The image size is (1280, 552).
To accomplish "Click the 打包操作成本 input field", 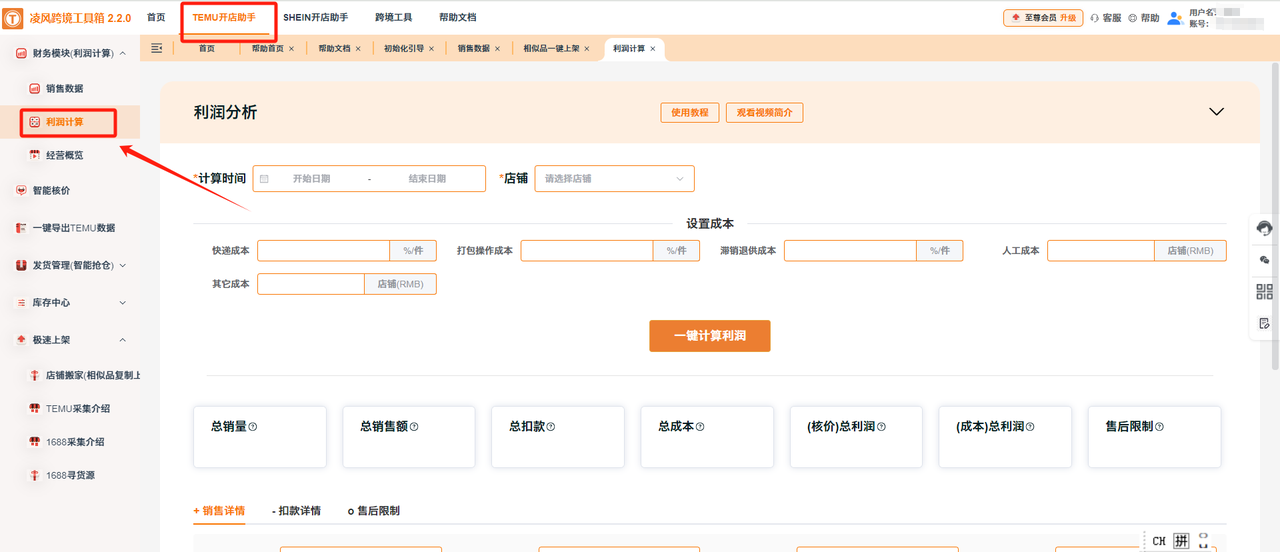I will [x=587, y=251].
